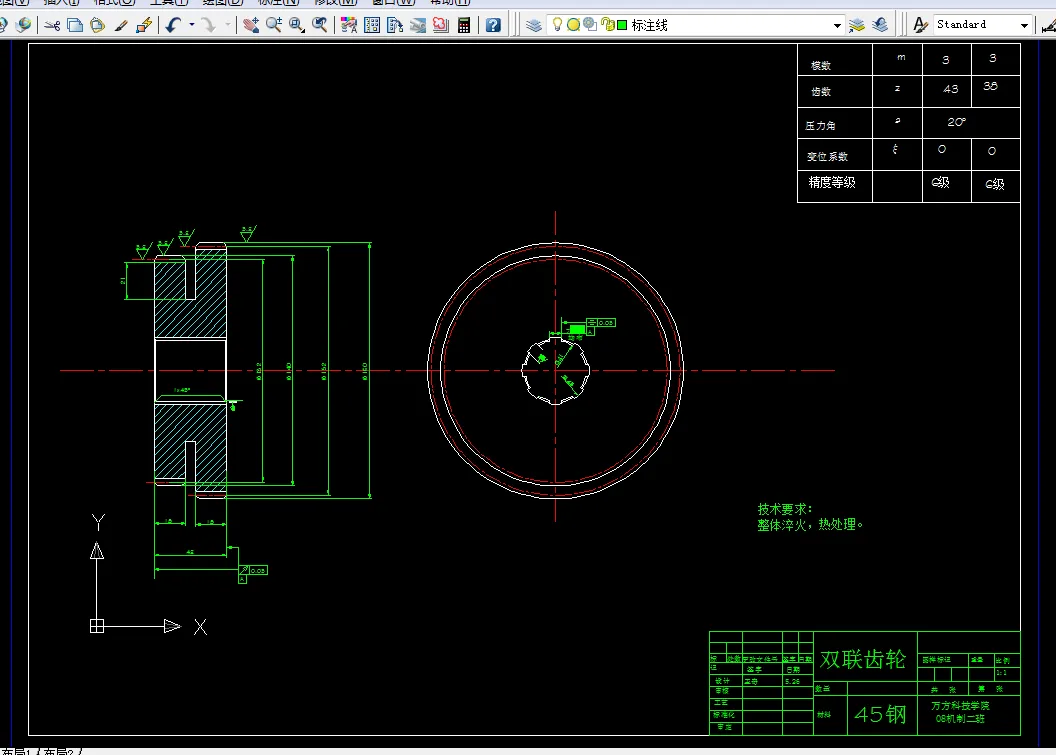Click the 技术要求: heading text
The height and width of the screenshot is (755, 1056).
point(785,508)
